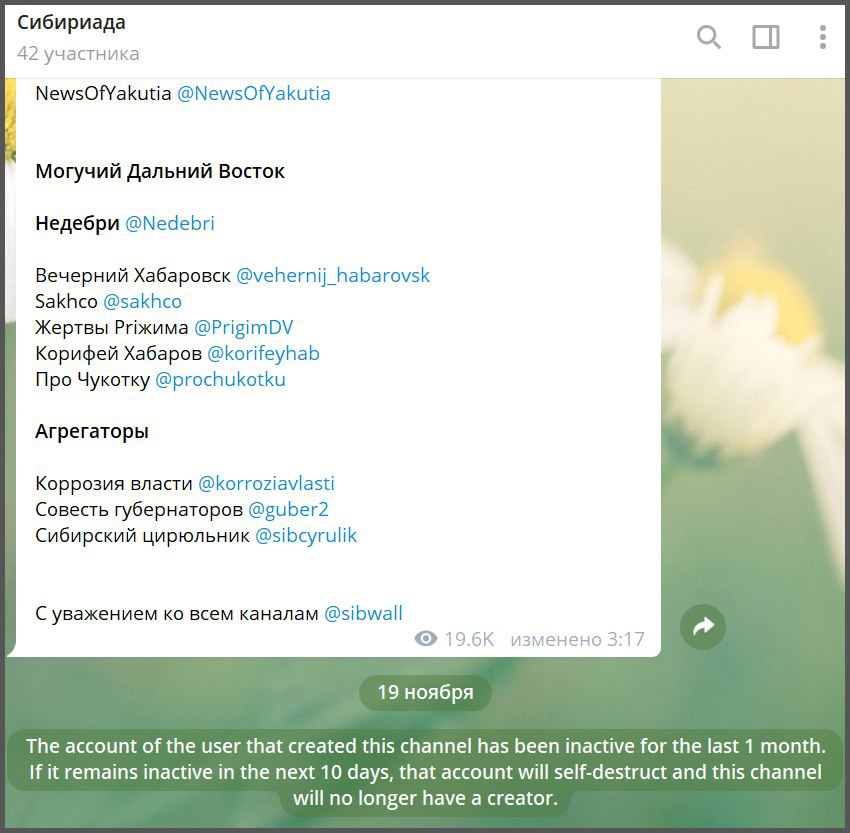Go to the @prochukotku channel
Viewport: 850px width, 833px height.
tap(220, 379)
